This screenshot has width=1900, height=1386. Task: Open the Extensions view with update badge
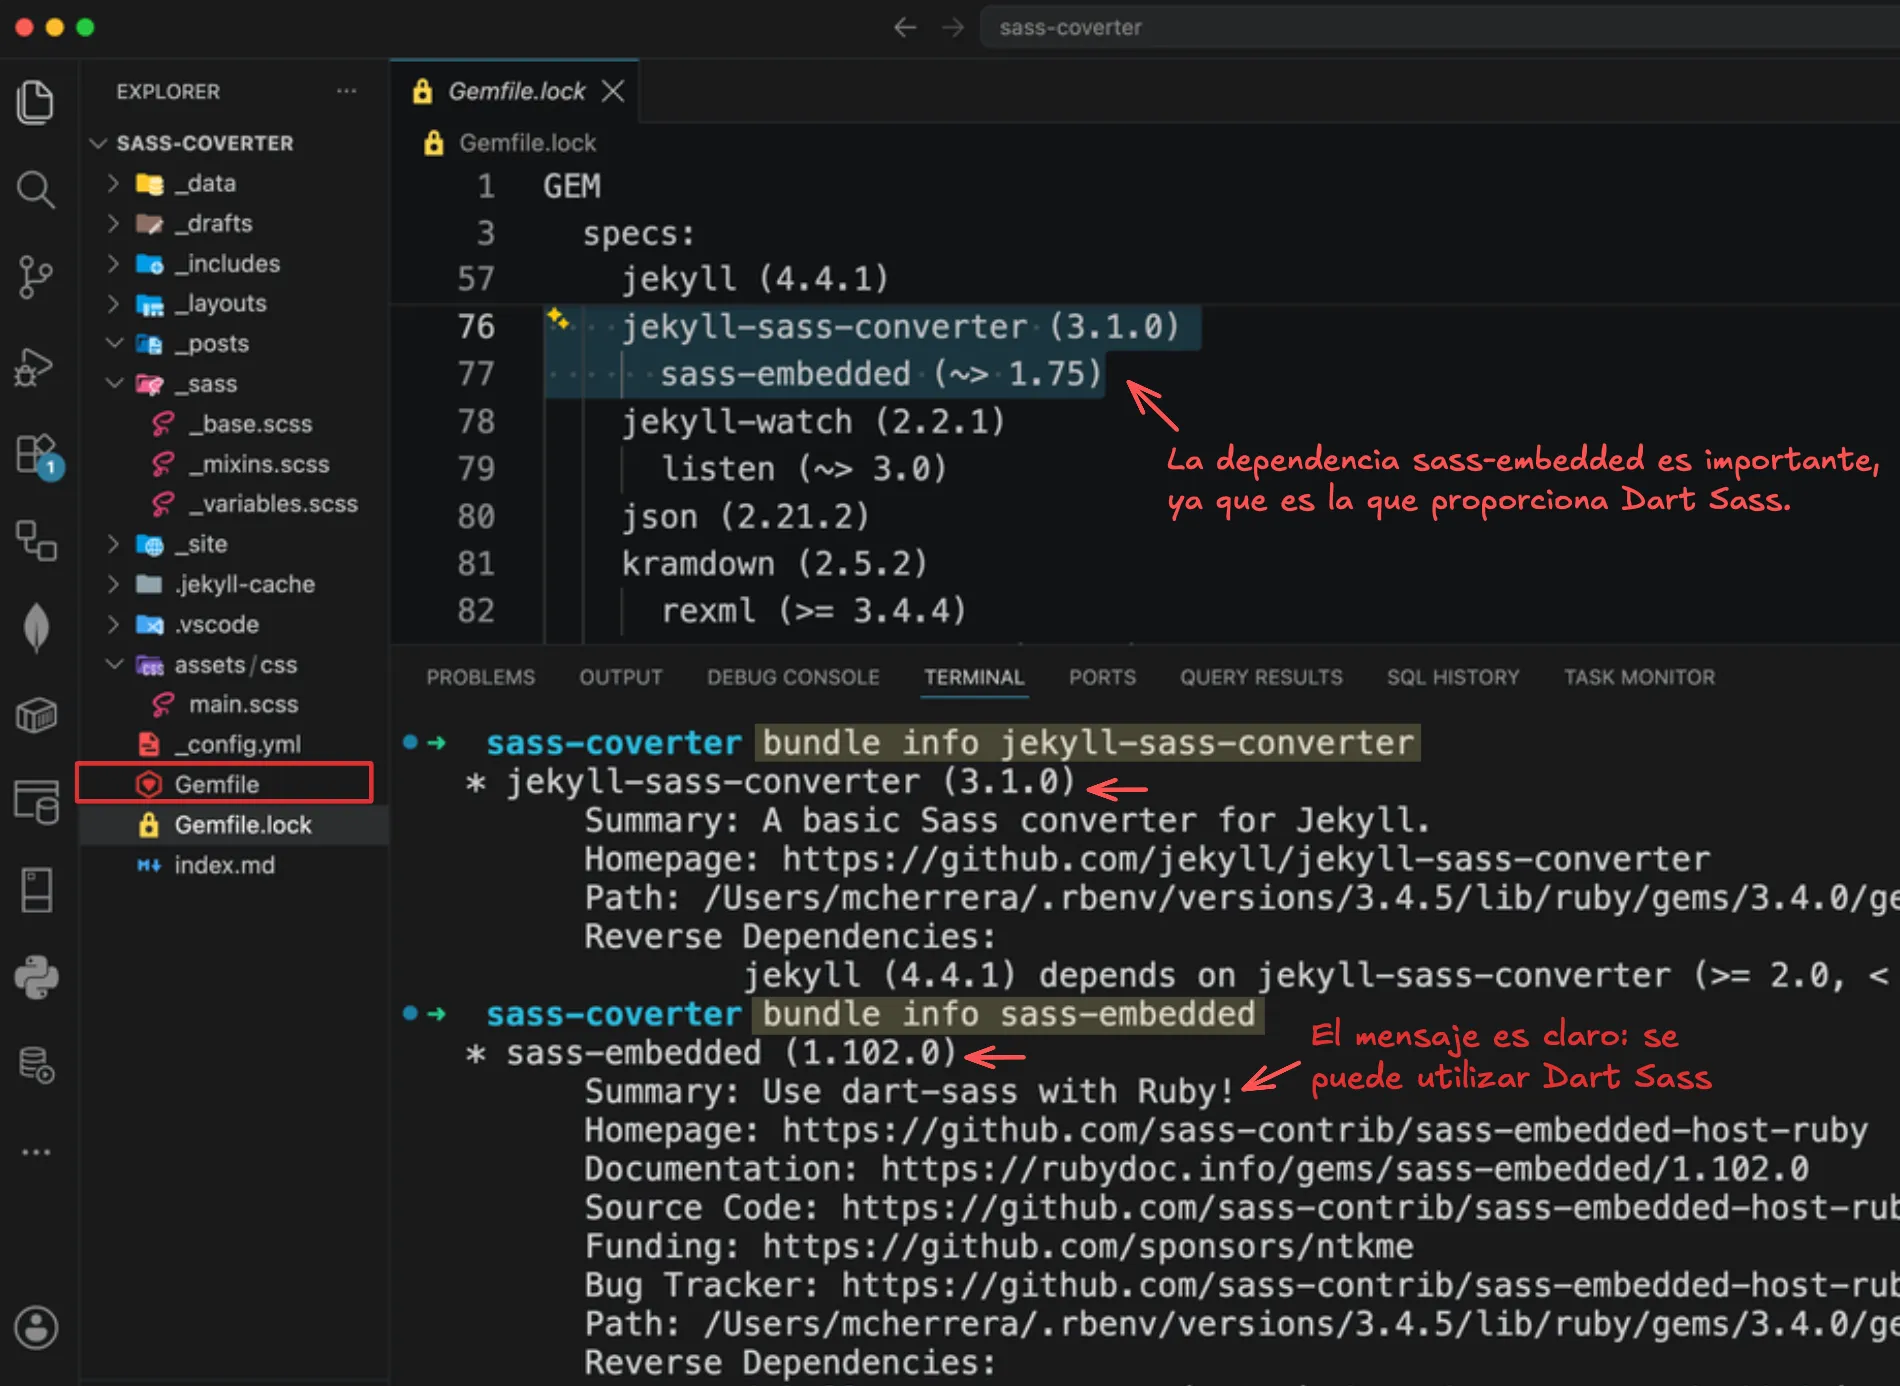[x=38, y=456]
